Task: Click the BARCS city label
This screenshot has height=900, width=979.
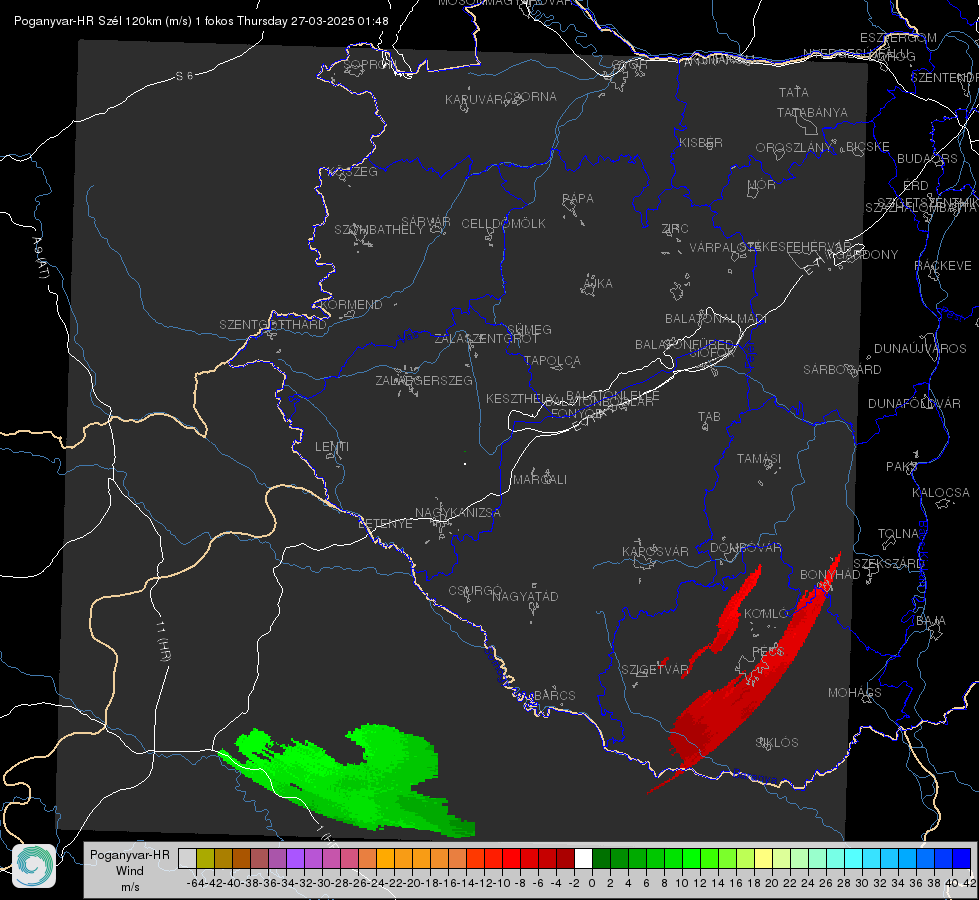Action: 554,695
